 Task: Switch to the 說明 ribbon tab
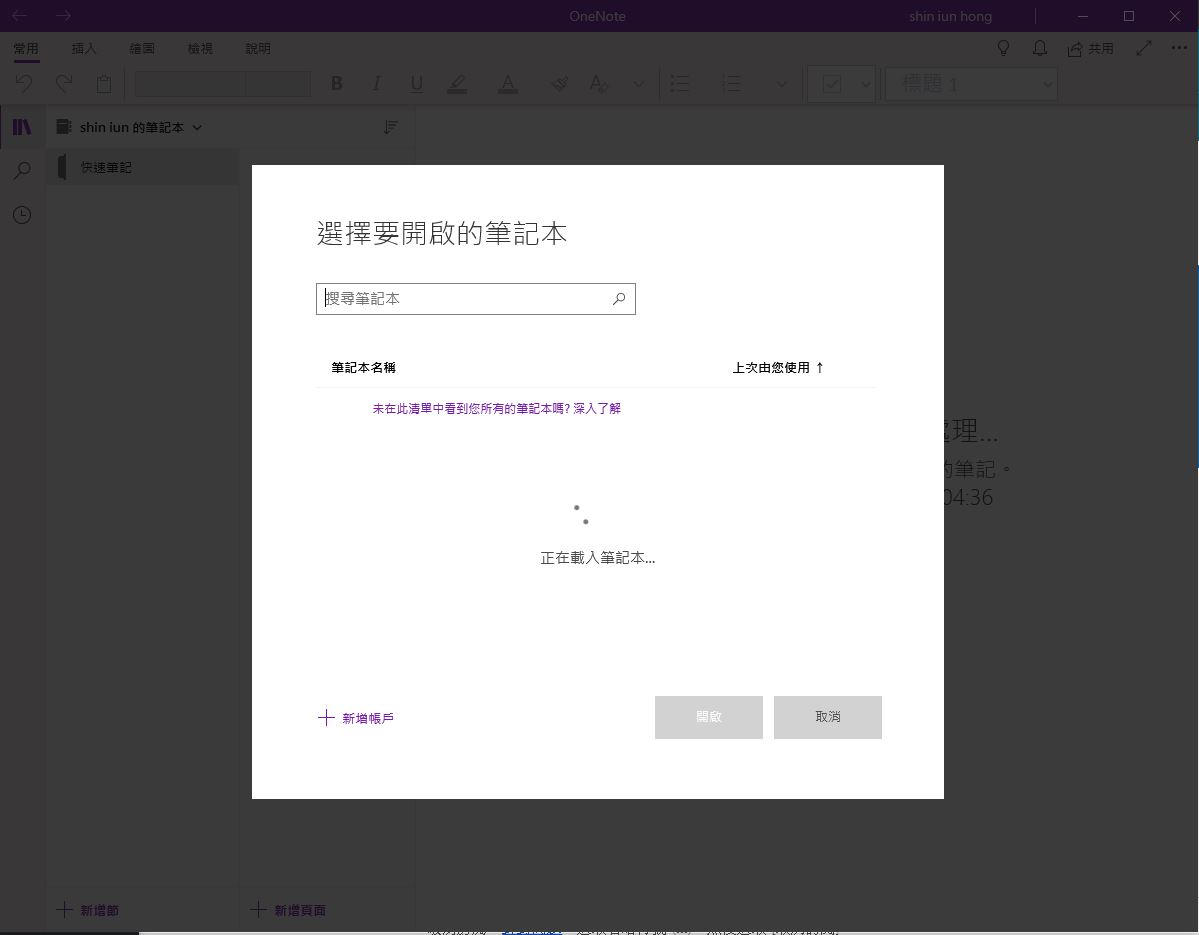click(x=258, y=49)
